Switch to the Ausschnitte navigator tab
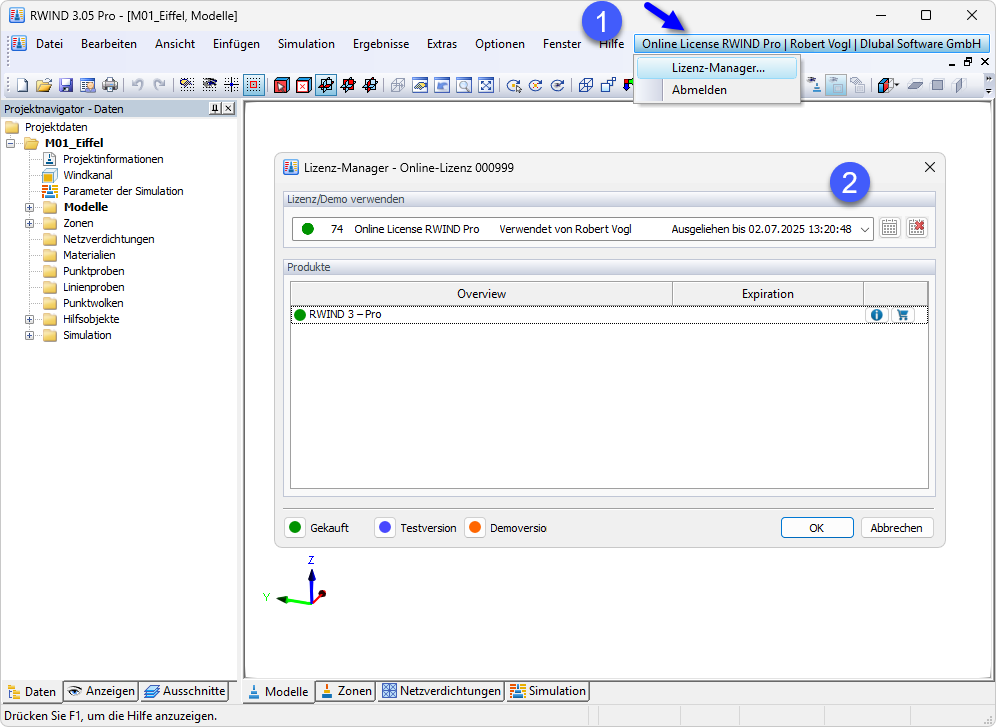Image resolution: width=996 pixels, height=727 pixels. (x=184, y=691)
